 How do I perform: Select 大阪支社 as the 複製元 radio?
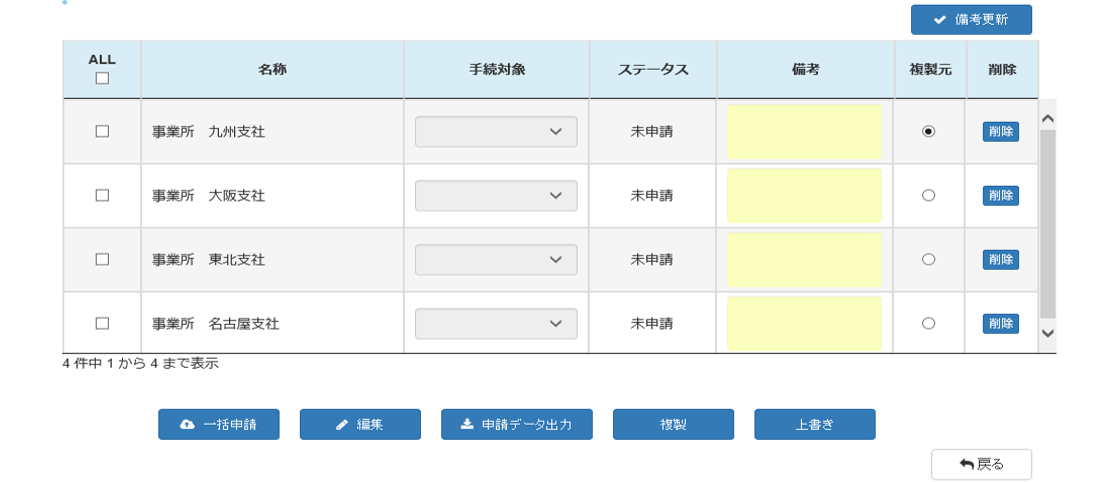[x=928, y=196]
